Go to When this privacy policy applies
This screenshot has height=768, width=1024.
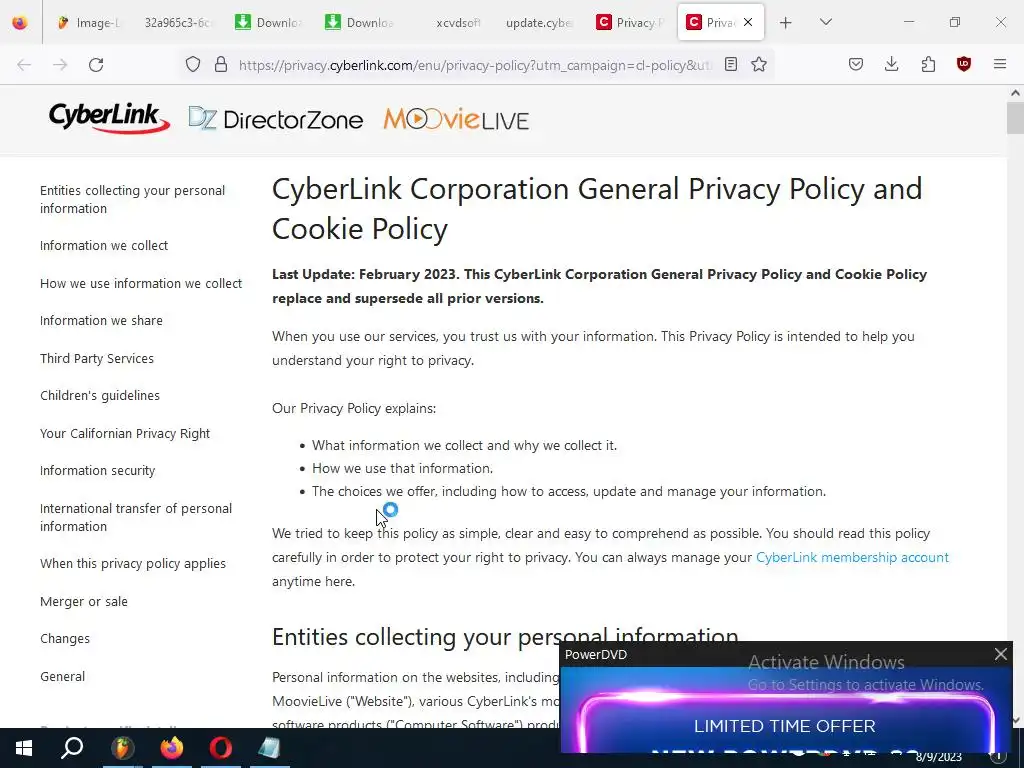point(133,564)
